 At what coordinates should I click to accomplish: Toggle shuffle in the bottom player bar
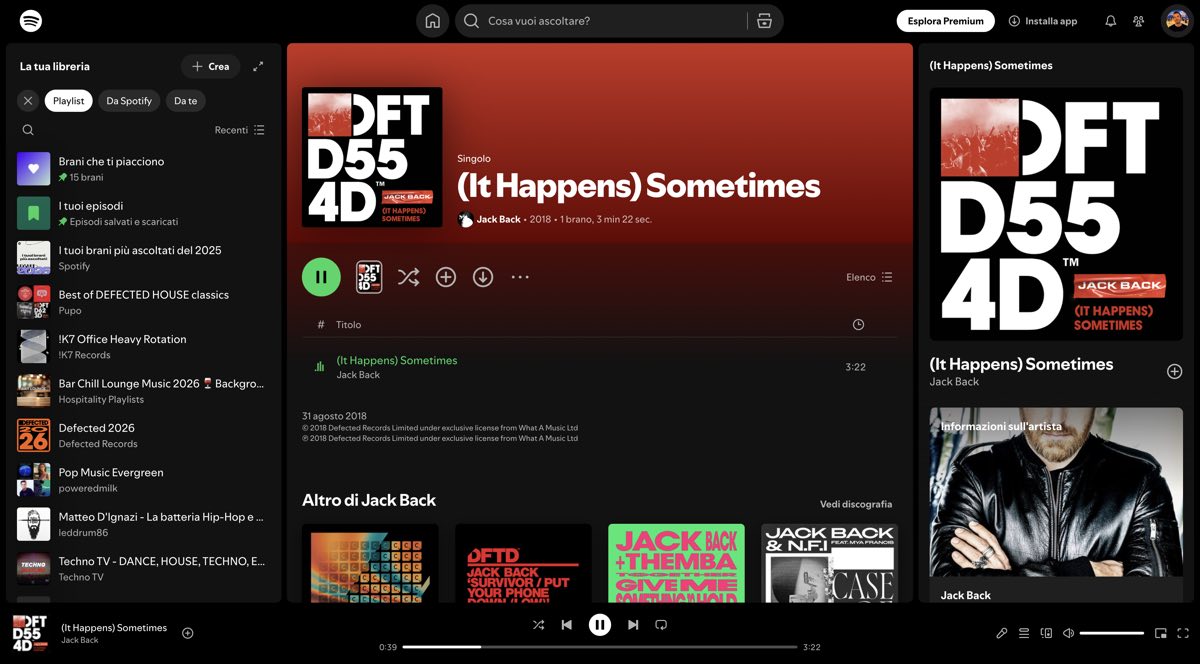click(x=538, y=625)
